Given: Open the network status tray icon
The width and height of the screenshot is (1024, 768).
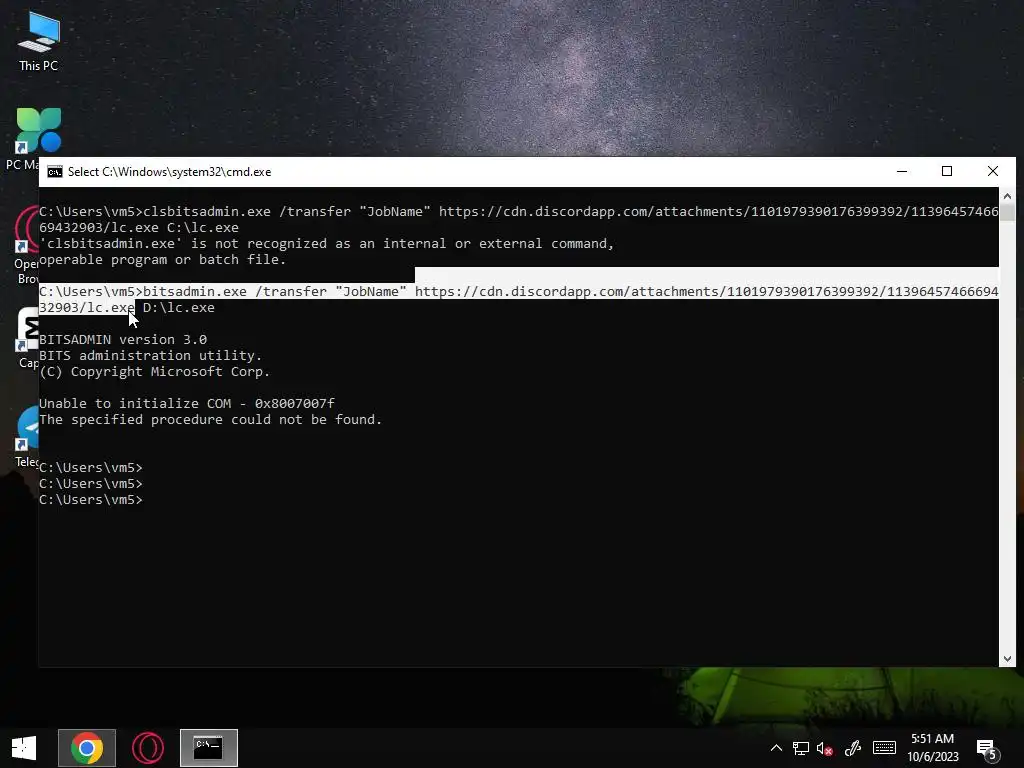Looking at the screenshot, I should (x=801, y=748).
